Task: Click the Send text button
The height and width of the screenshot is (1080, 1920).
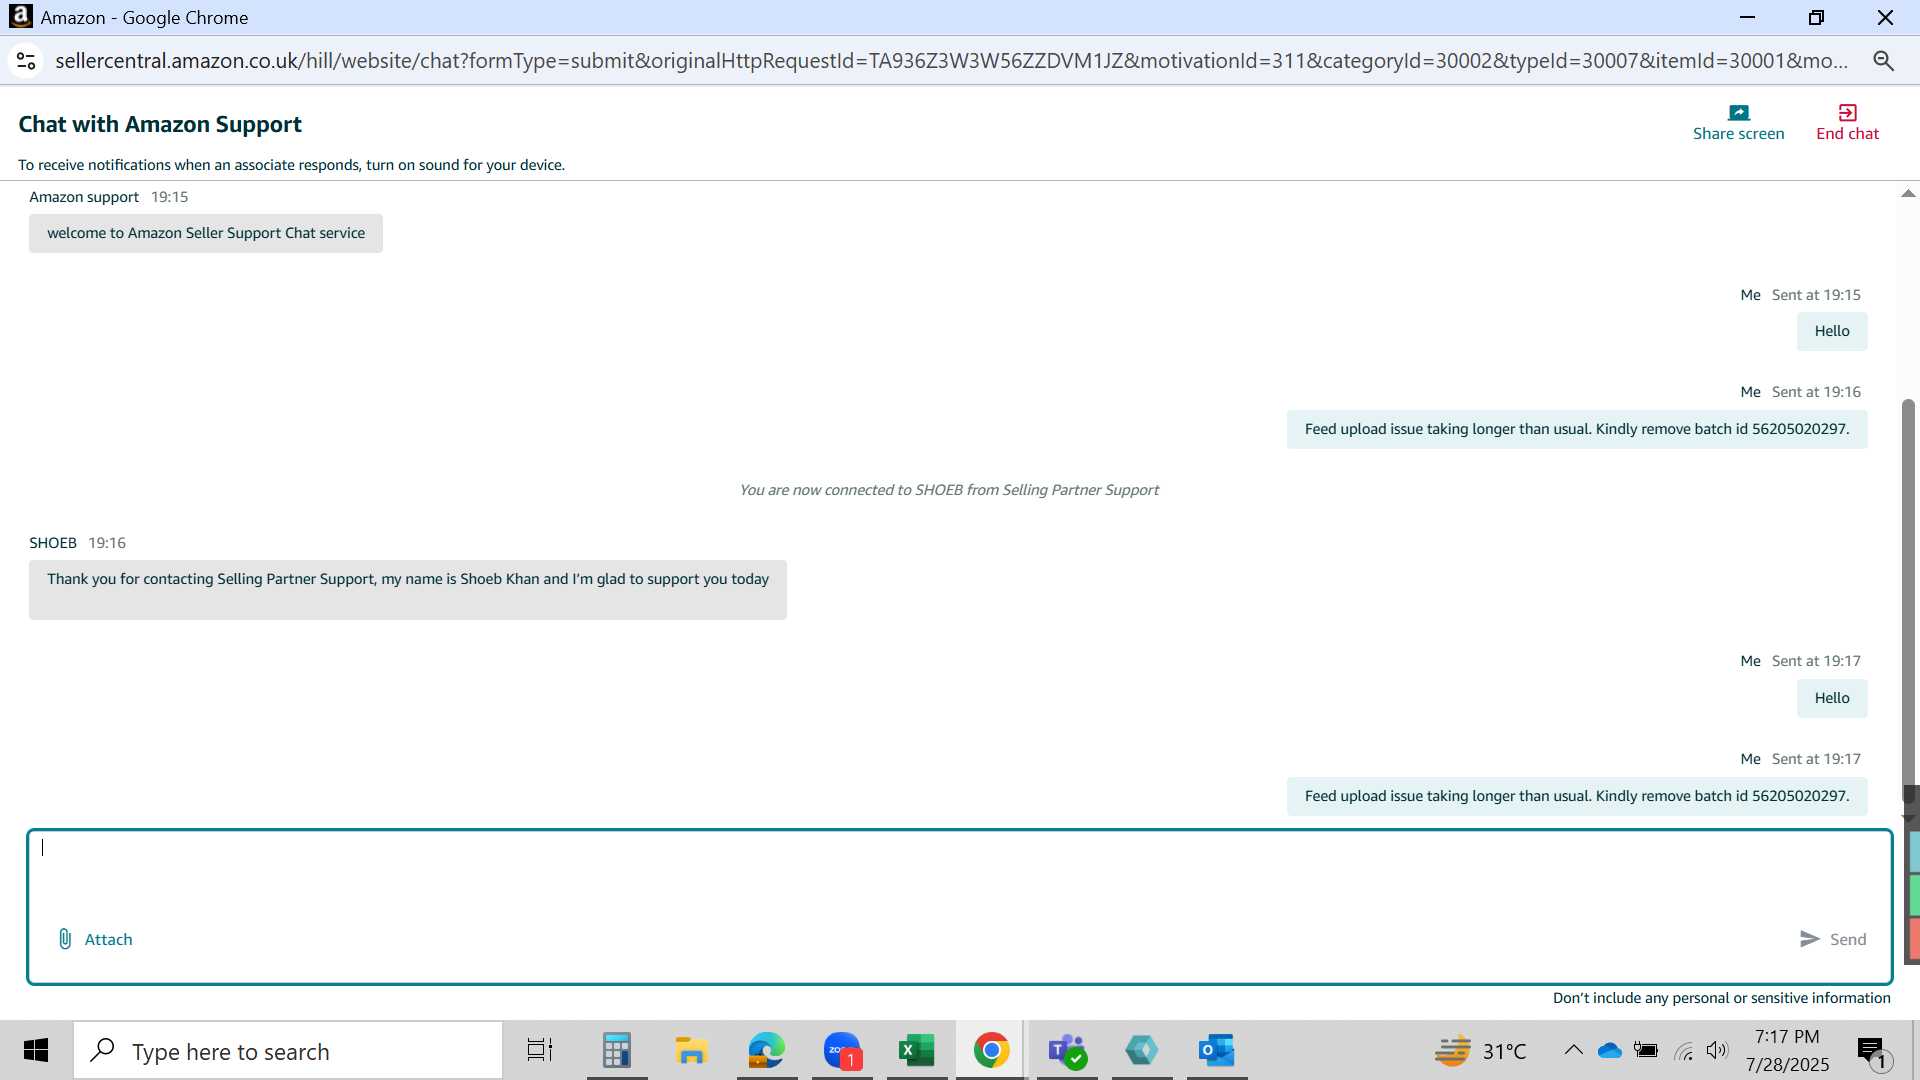Action: [1848, 940]
